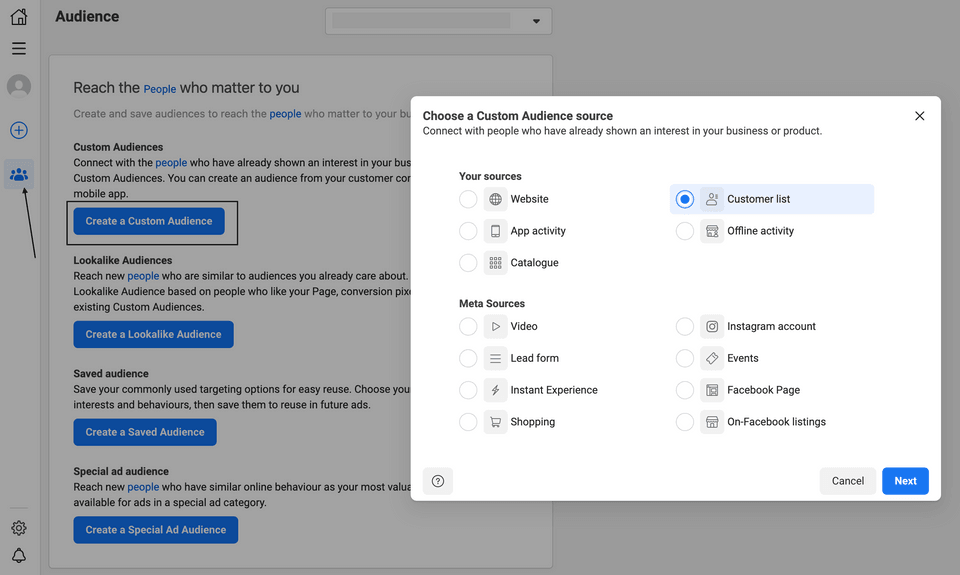Image resolution: width=960 pixels, height=575 pixels.
Task: Click the Cancel button
Action: click(x=847, y=481)
